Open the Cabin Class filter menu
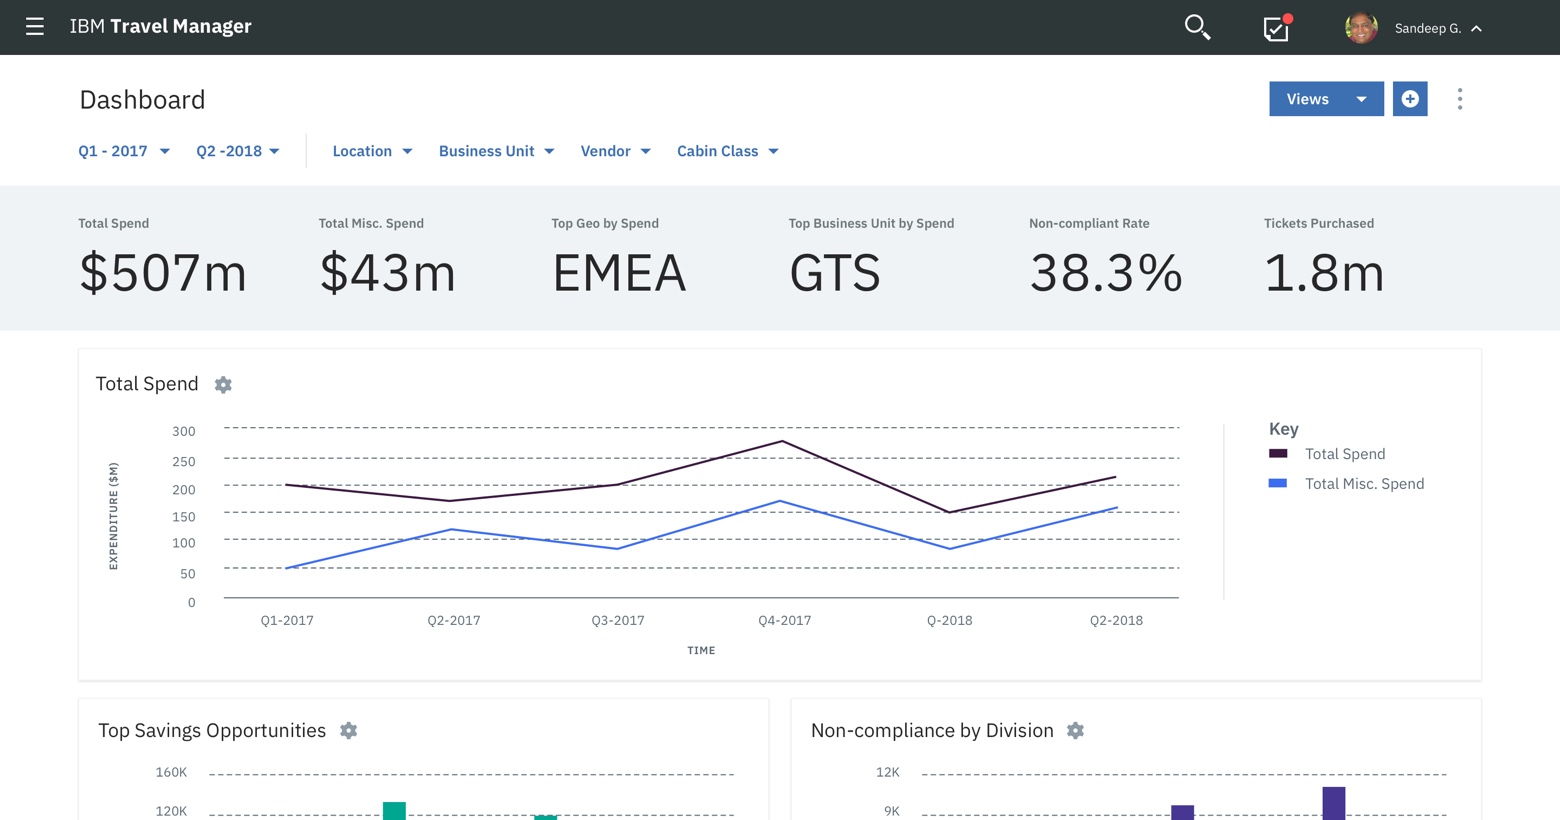This screenshot has height=820, width=1560. (x=727, y=151)
